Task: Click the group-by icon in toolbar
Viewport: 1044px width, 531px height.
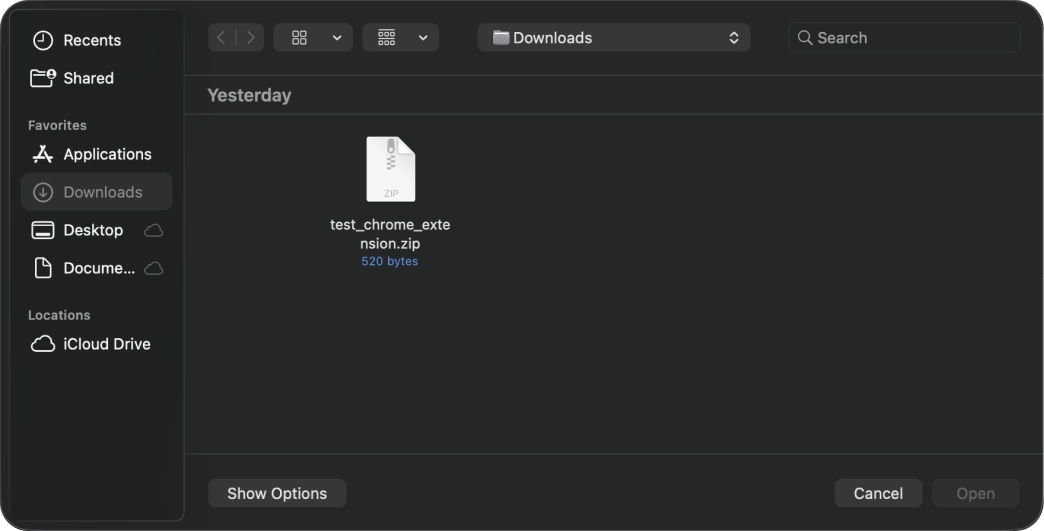Action: pyautogui.click(x=387, y=38)
